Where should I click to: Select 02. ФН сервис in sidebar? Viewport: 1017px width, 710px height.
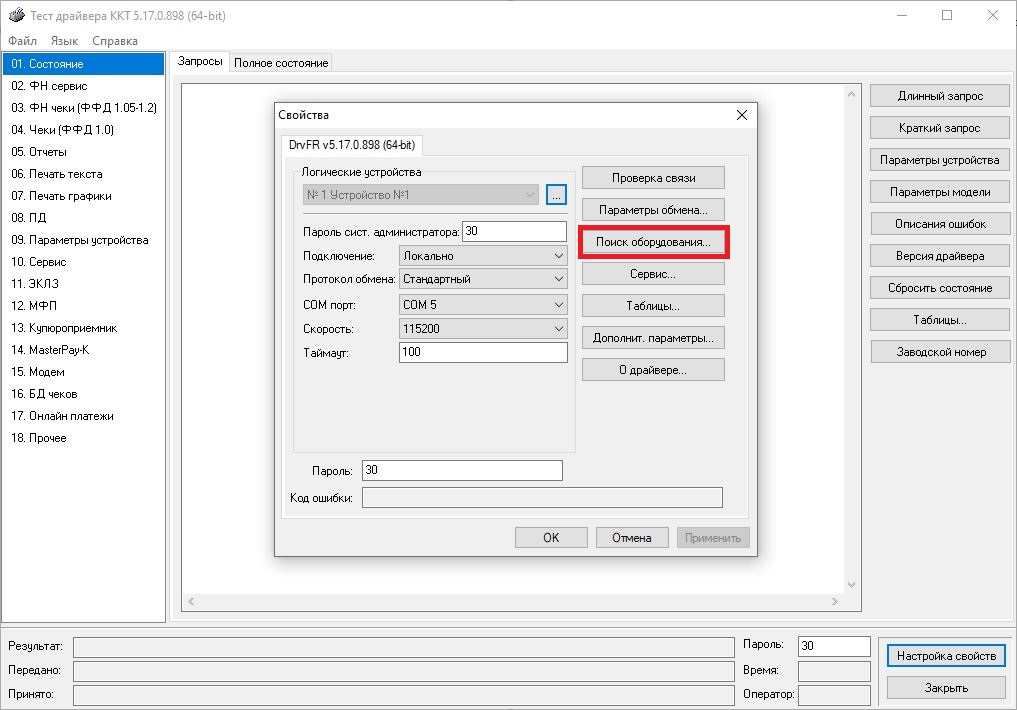49,86
